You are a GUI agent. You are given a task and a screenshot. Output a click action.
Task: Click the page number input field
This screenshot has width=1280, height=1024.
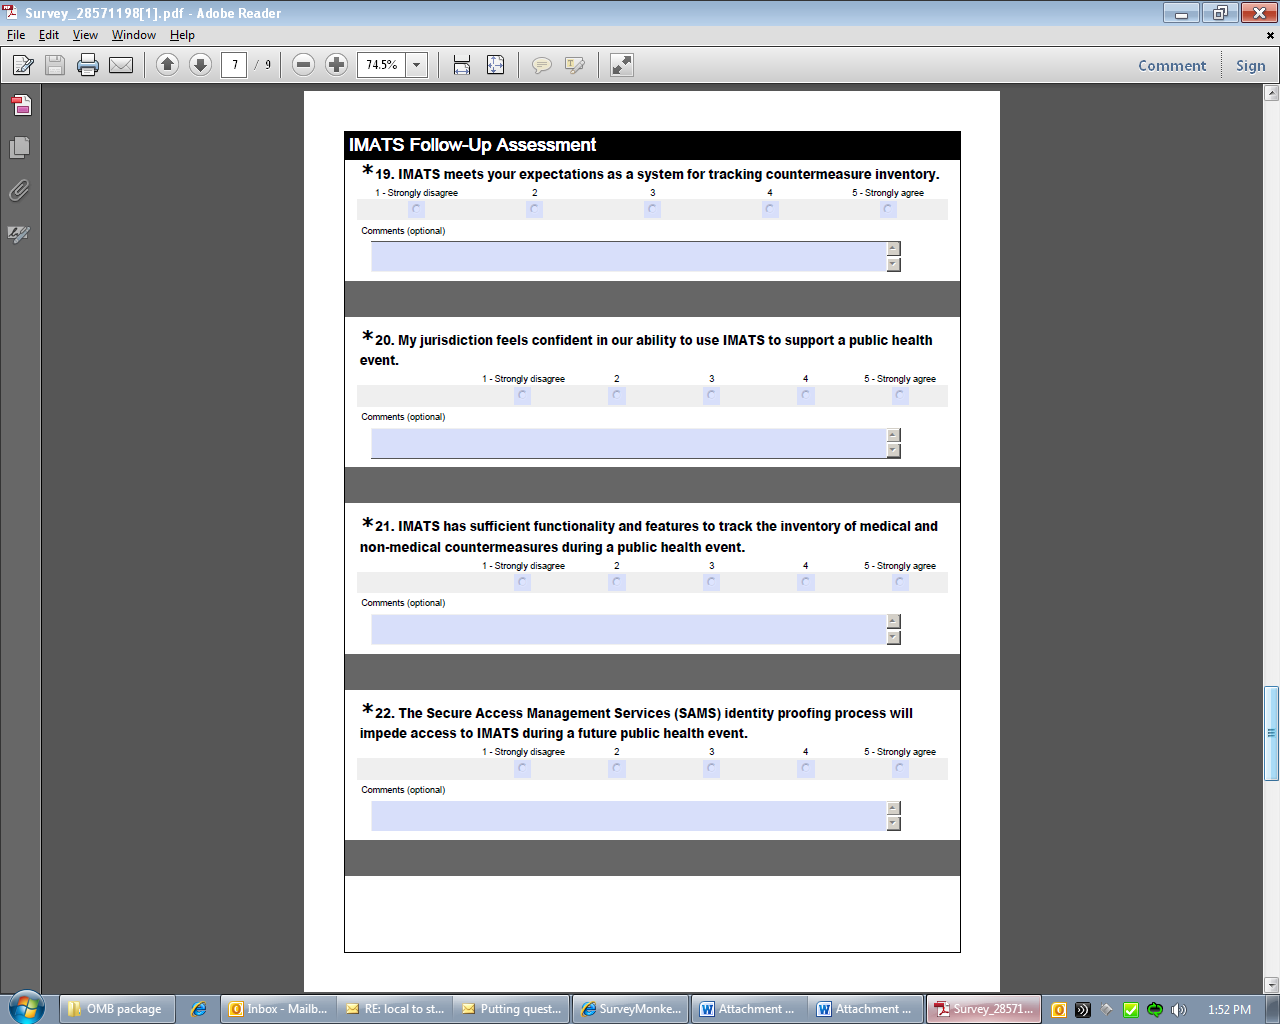pyautogui.click(x=234, y=65)
